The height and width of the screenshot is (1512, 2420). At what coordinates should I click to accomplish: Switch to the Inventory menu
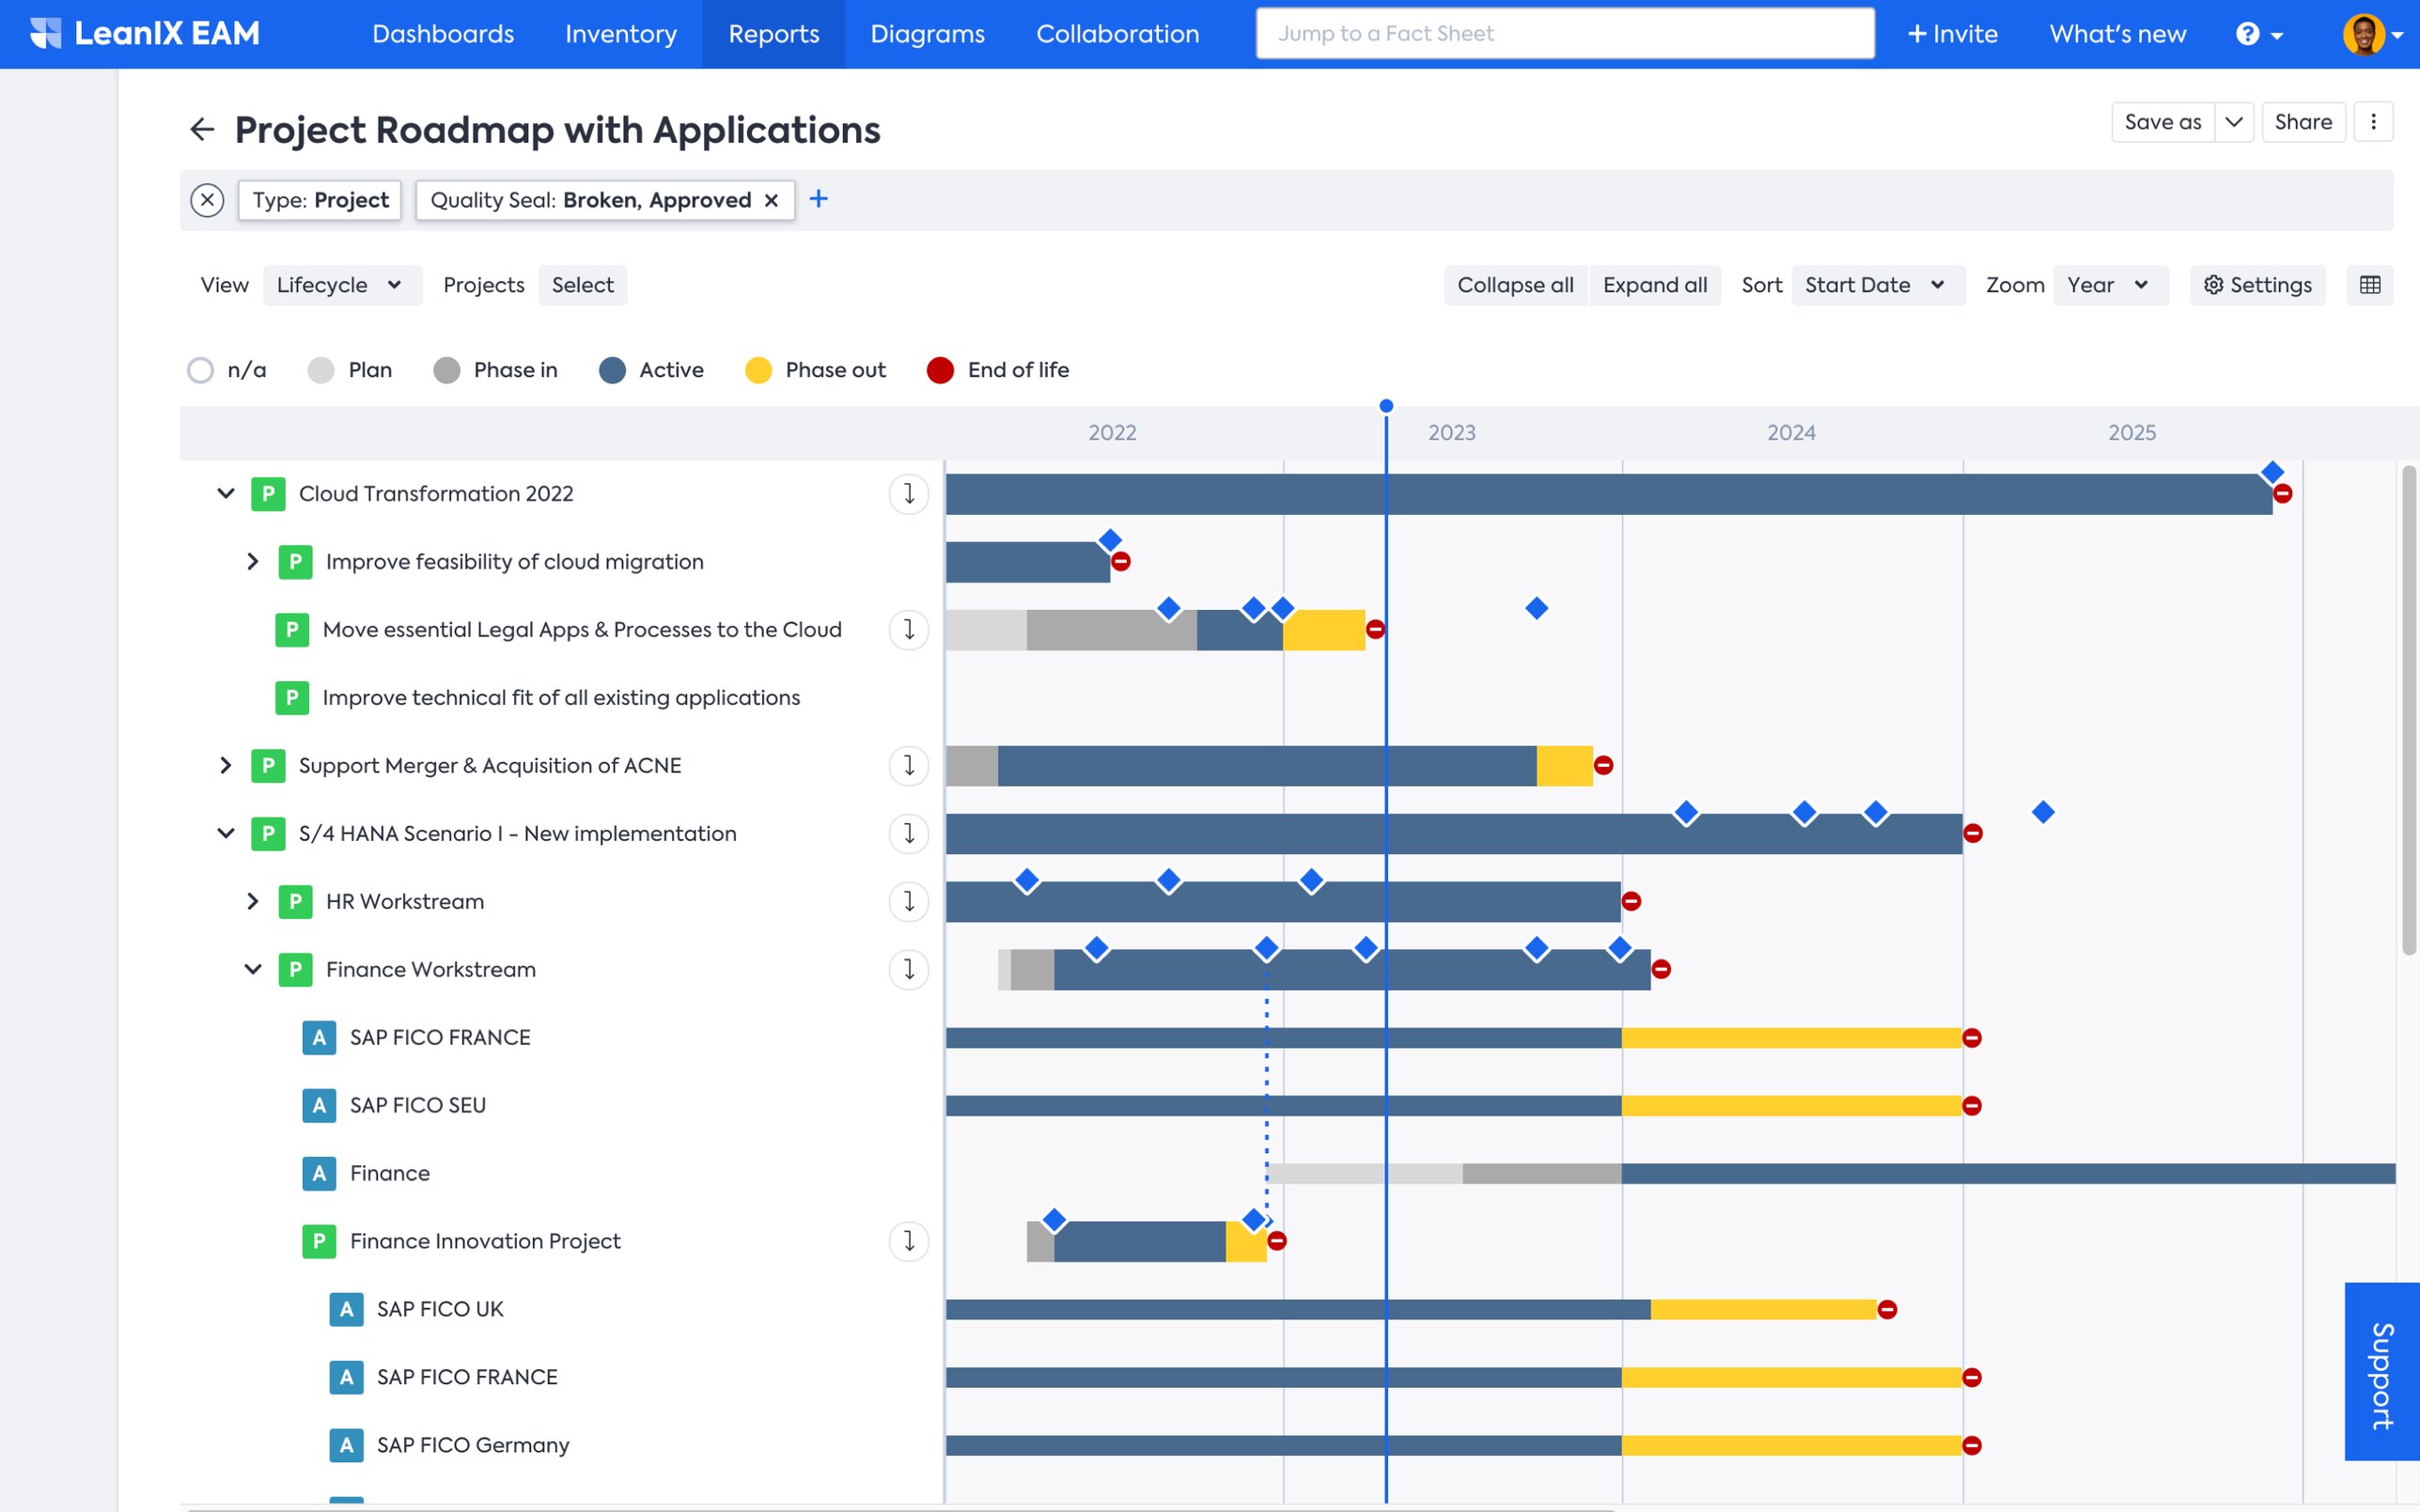pos(620,33)
